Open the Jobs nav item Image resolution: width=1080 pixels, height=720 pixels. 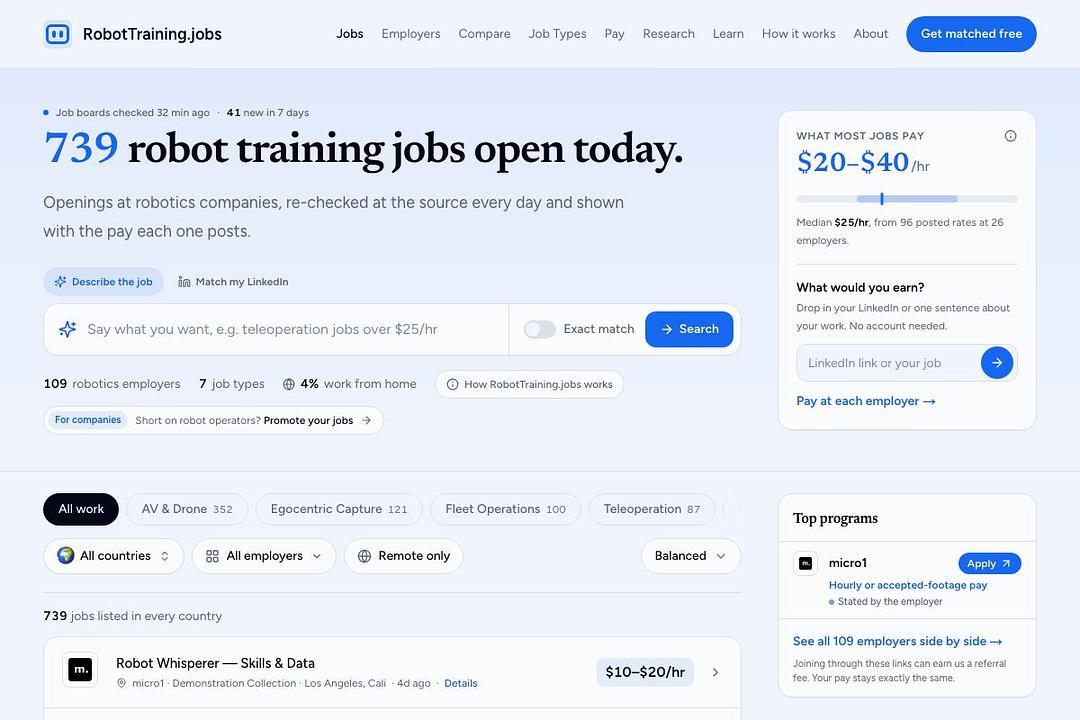pos(350,34)
